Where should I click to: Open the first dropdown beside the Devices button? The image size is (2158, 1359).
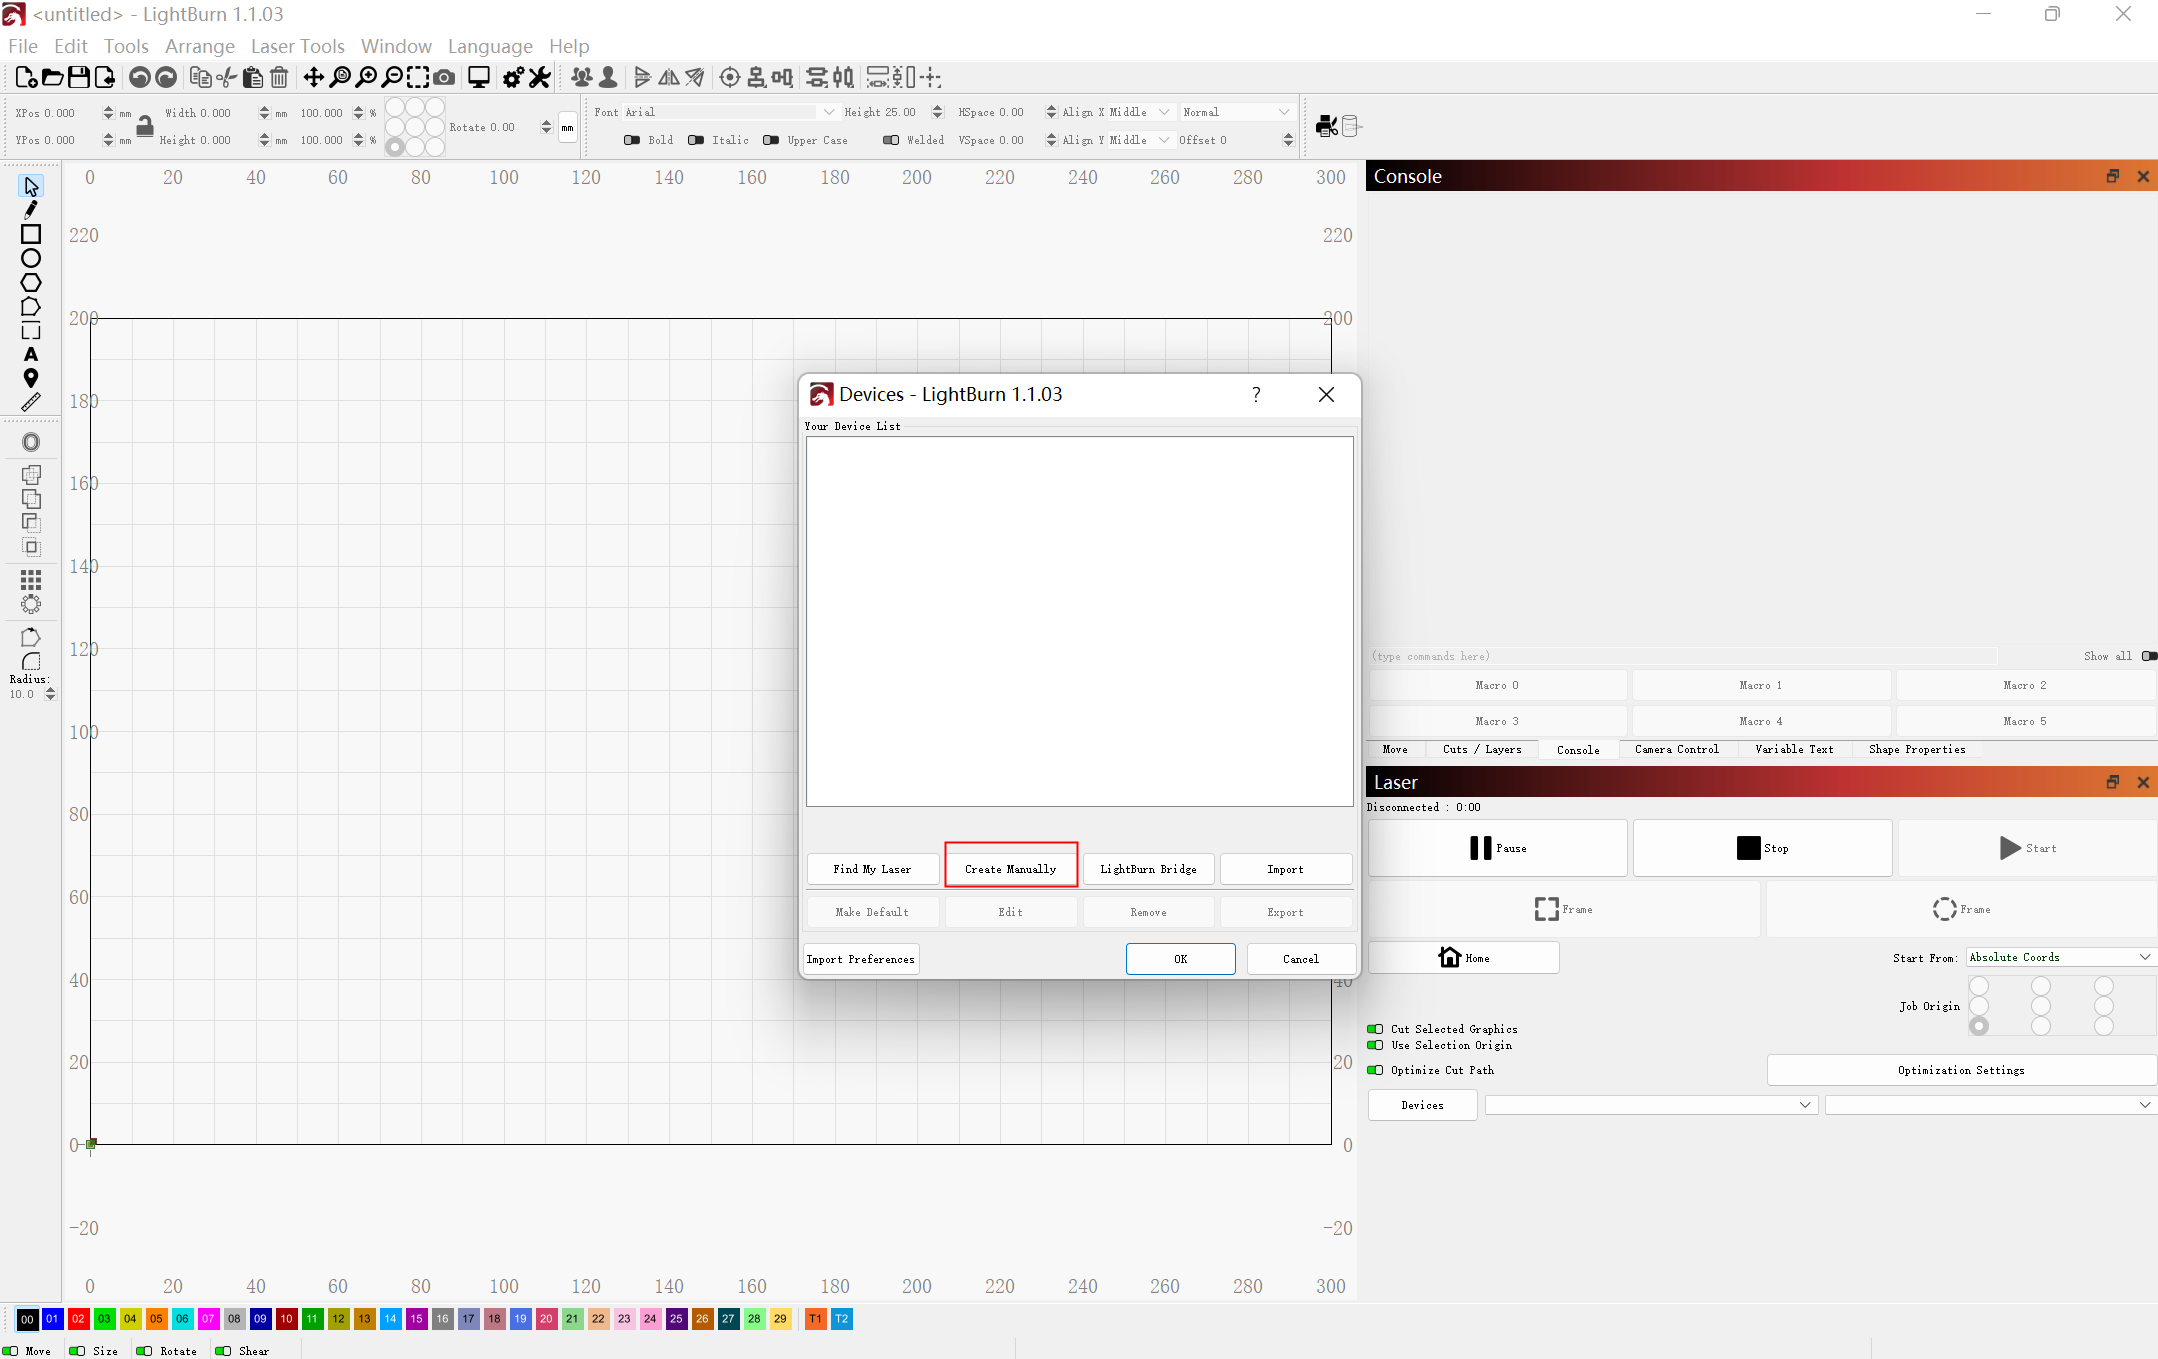click(1651, 1105)
